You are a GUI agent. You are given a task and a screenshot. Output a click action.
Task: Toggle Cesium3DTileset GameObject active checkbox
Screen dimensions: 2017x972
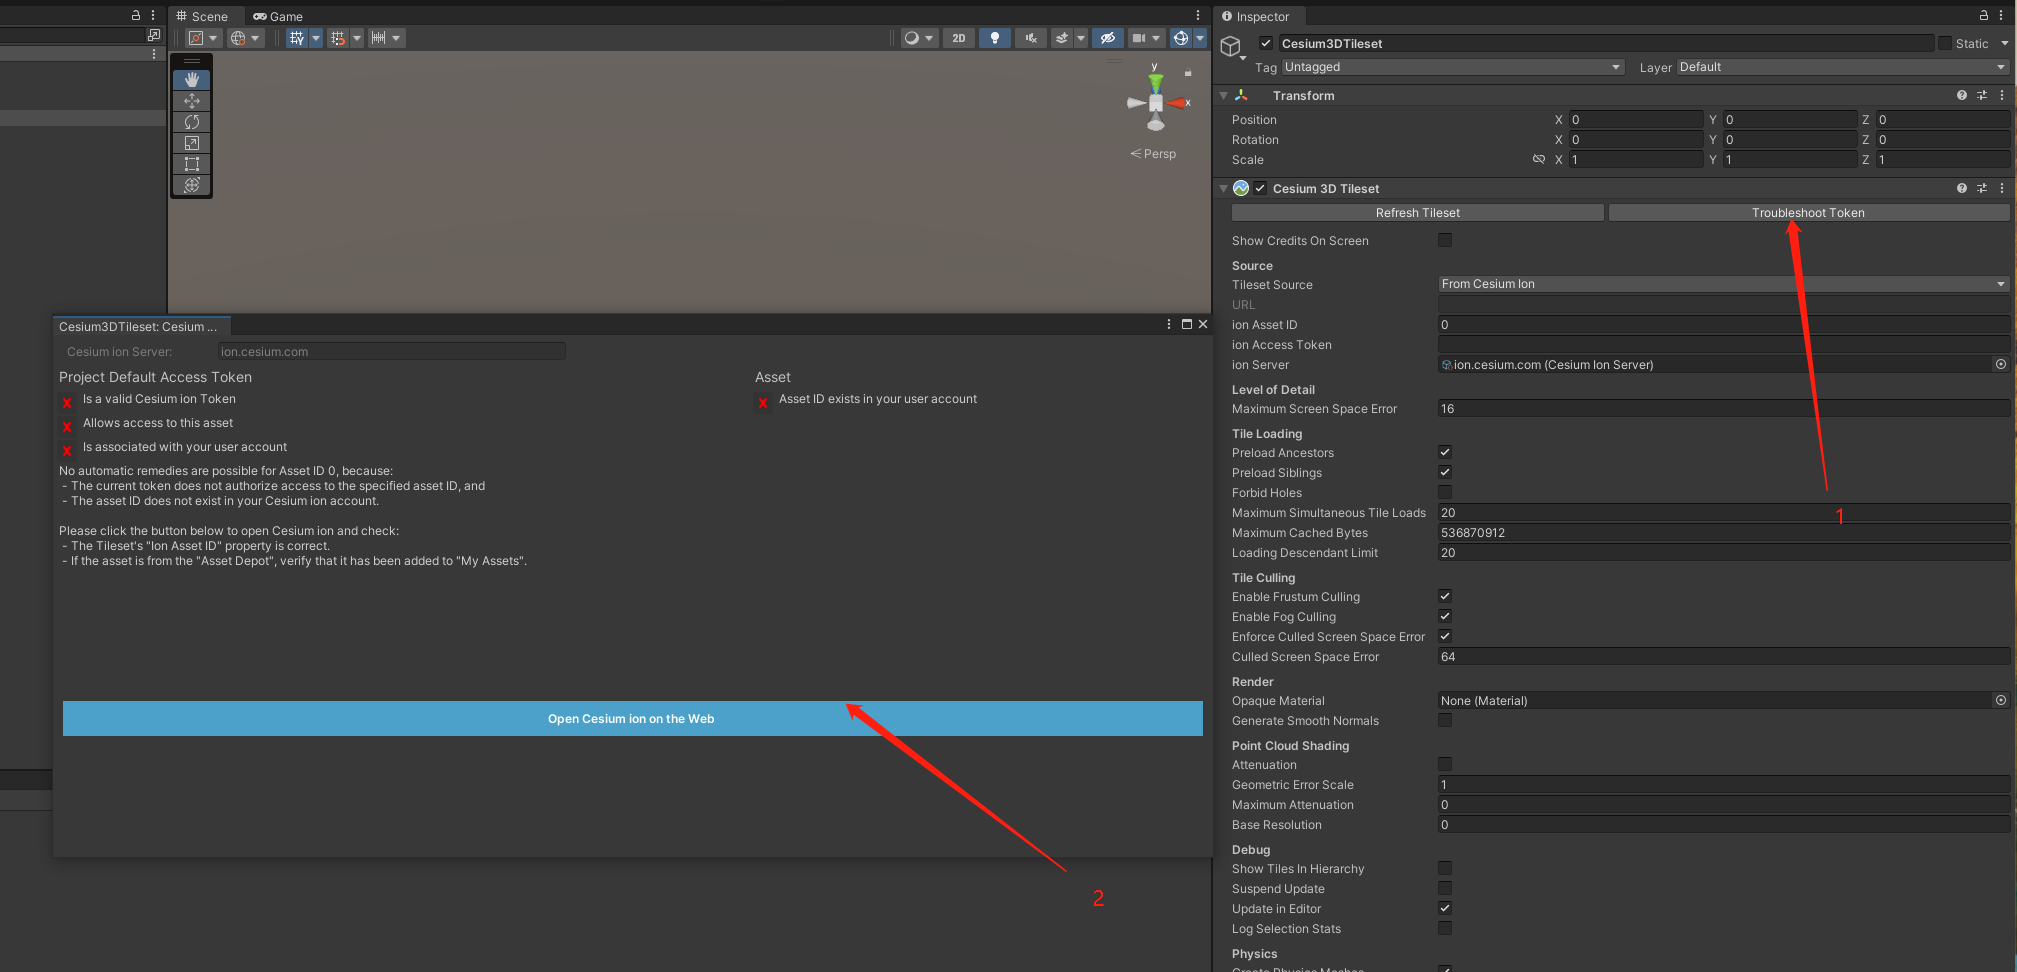[x=1266, y=43]
